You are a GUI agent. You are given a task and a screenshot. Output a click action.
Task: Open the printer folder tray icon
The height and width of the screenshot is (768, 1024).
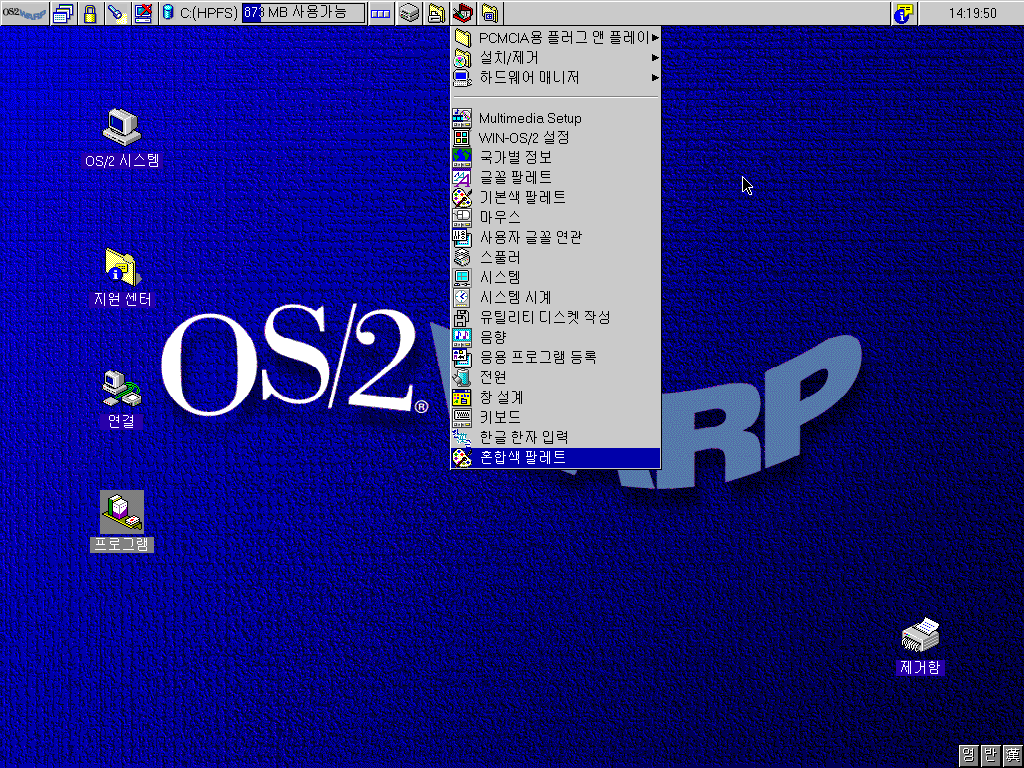(x=436, y=13)
